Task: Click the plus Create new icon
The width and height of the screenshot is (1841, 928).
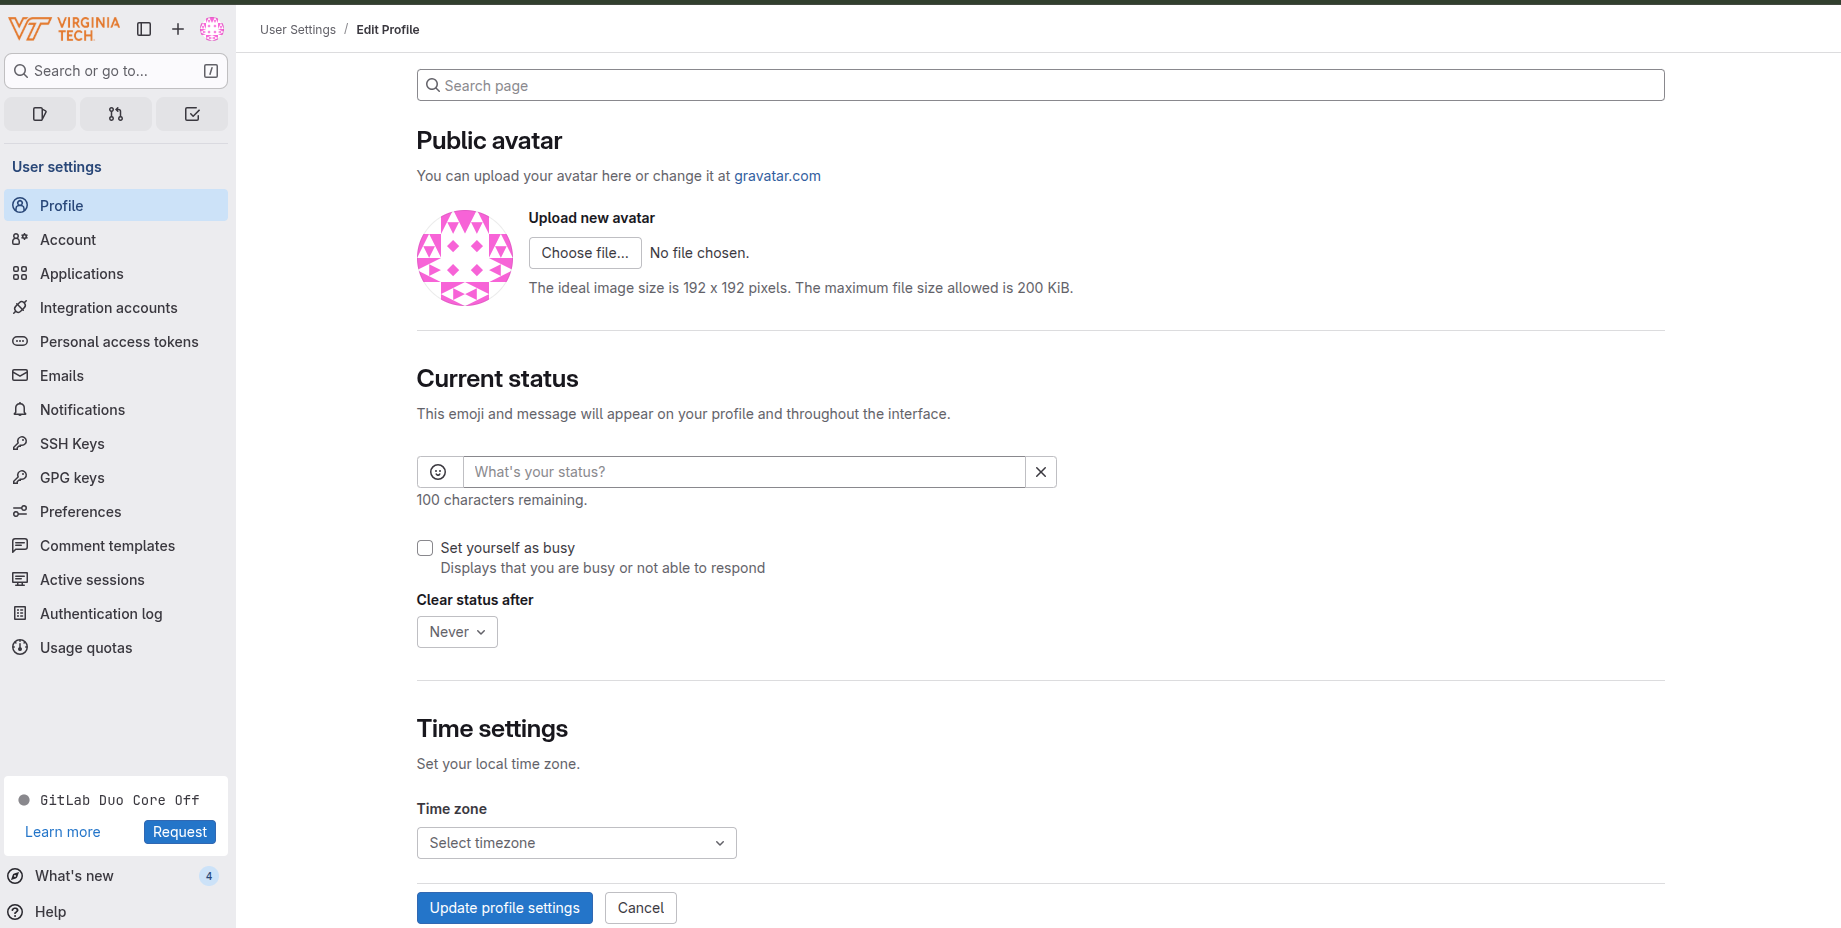Action: coord(178,29)
